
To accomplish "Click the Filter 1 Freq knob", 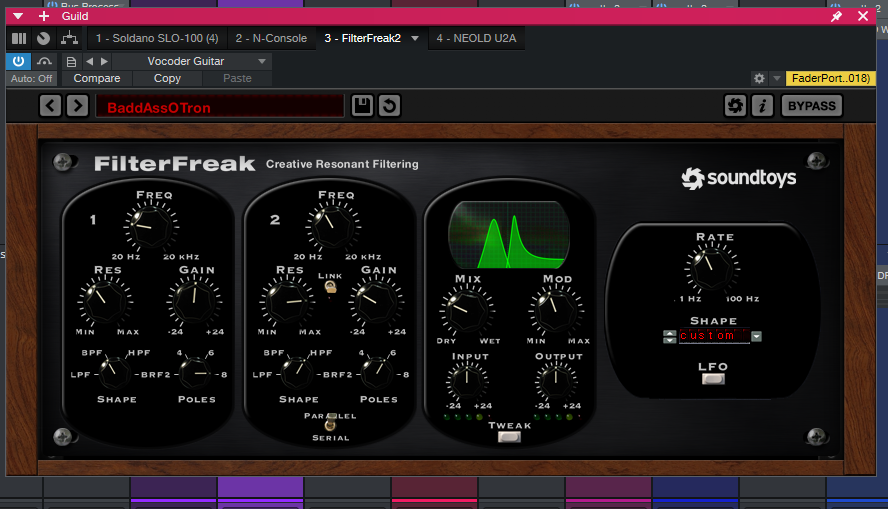I will click(x=151, y=226).
